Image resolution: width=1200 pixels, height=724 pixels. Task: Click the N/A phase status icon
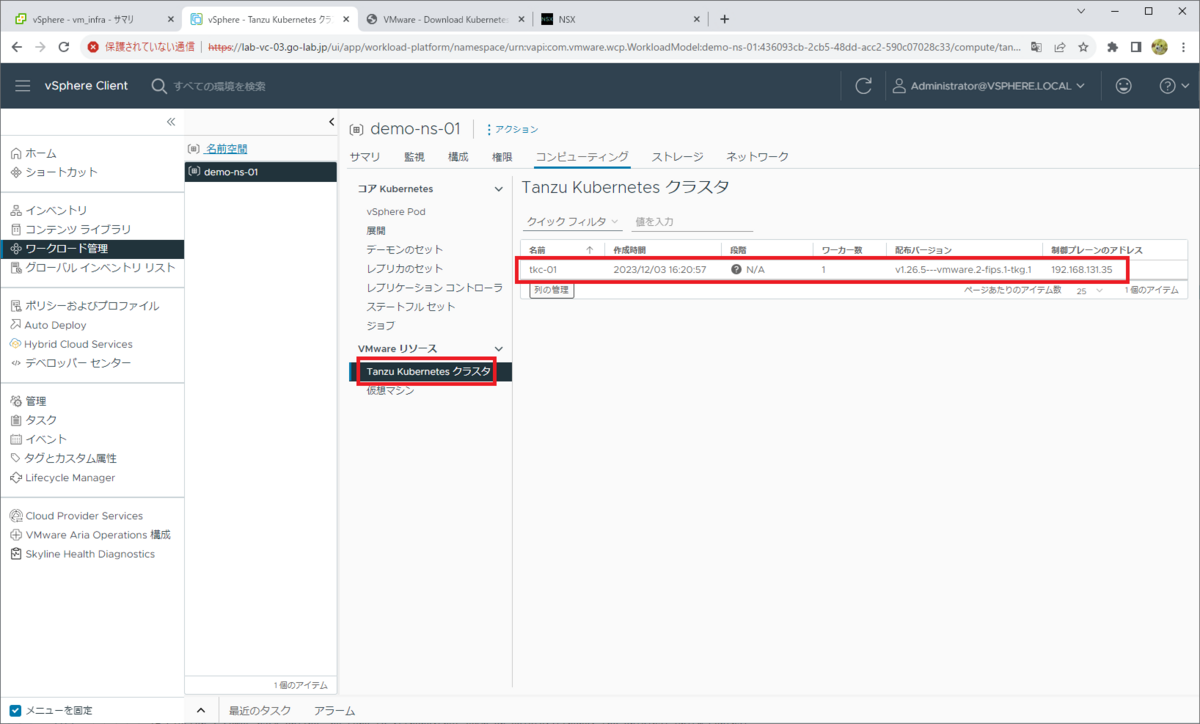(x=736, y=269)
